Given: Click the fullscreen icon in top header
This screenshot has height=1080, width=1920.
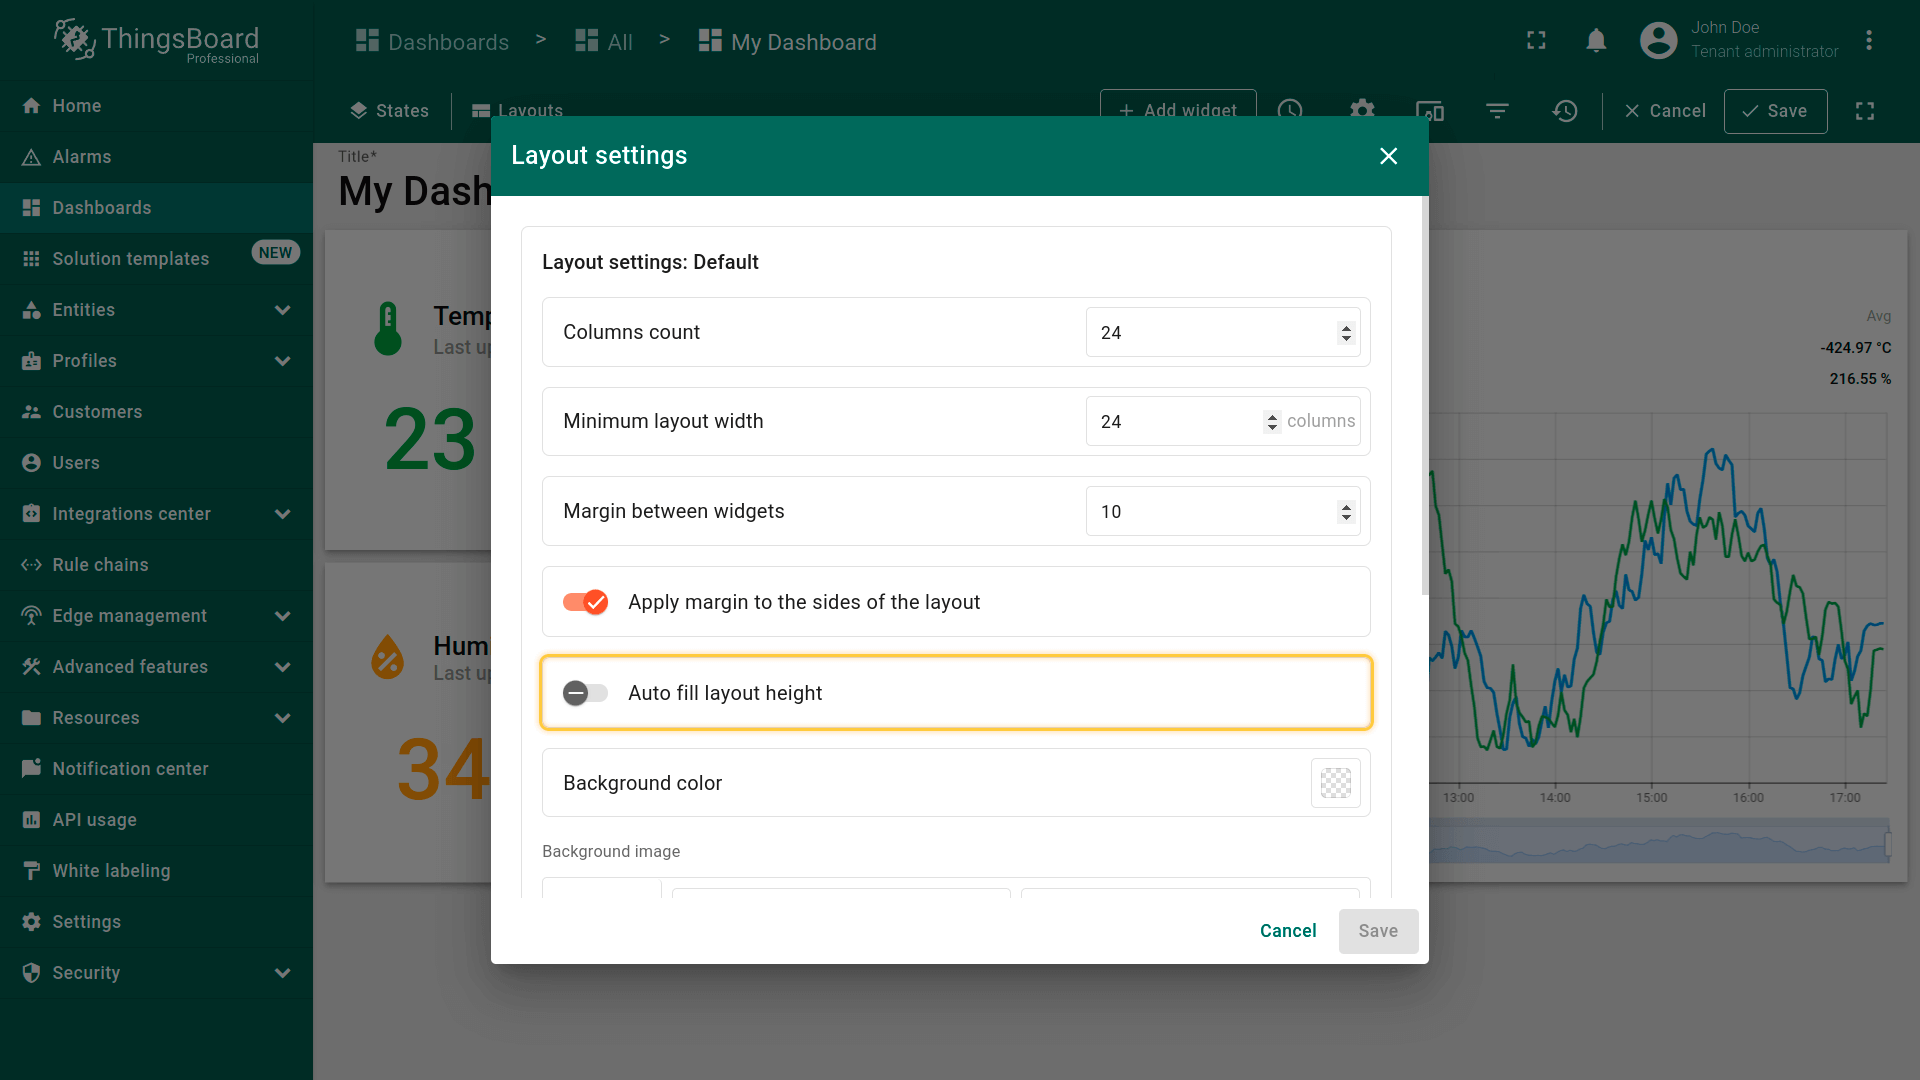Looking at the screenshot, I should pyautogui.click(x=1536, y=41).
